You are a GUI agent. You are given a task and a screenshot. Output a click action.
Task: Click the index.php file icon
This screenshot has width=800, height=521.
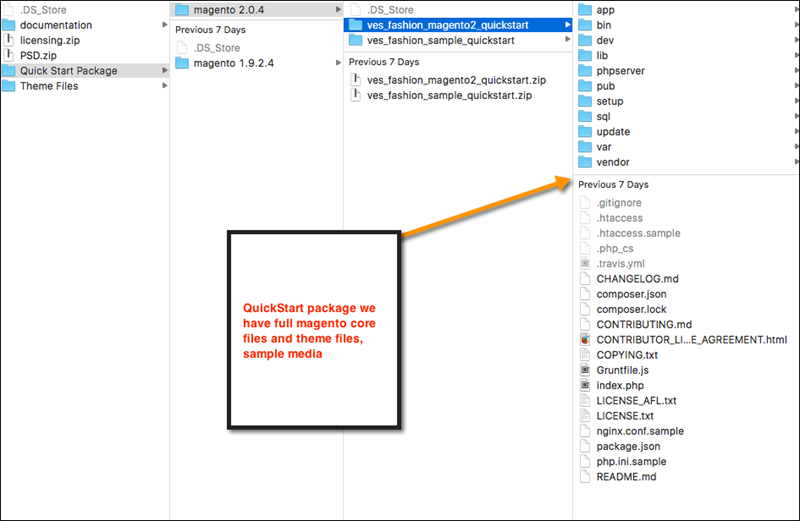(x=585, y=385)
